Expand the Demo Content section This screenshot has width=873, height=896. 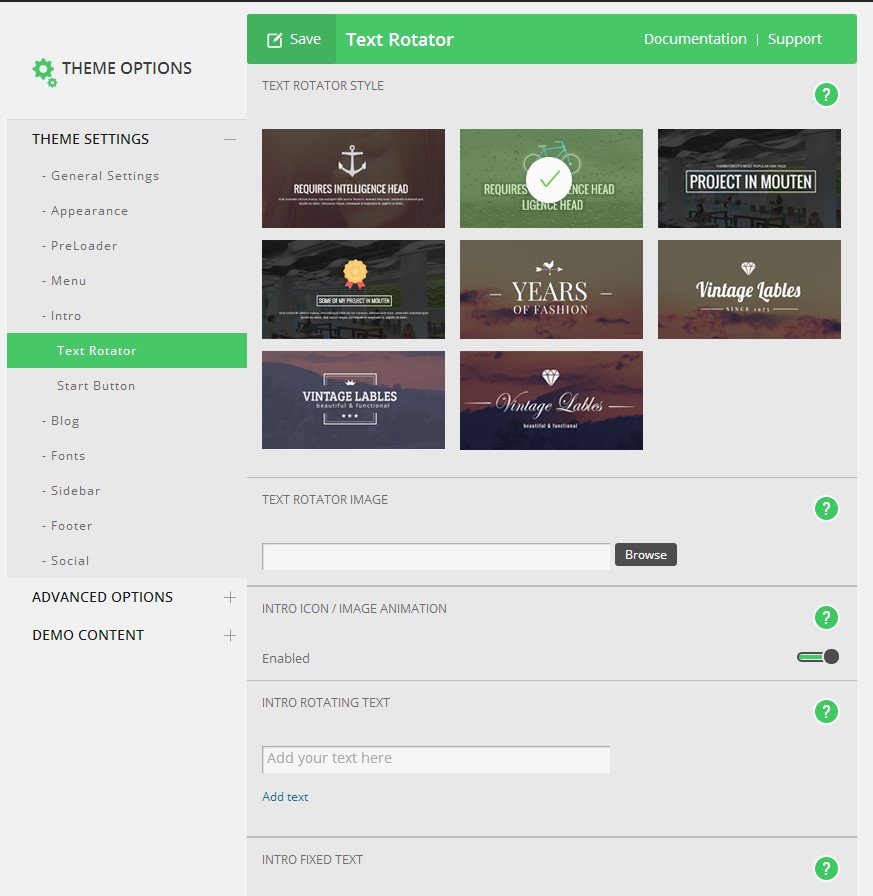click(230, 635)
